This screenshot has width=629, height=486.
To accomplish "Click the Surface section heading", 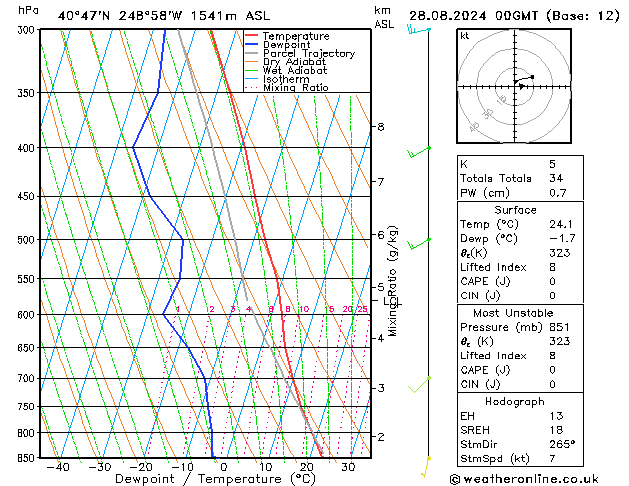I will coord(515,210).
